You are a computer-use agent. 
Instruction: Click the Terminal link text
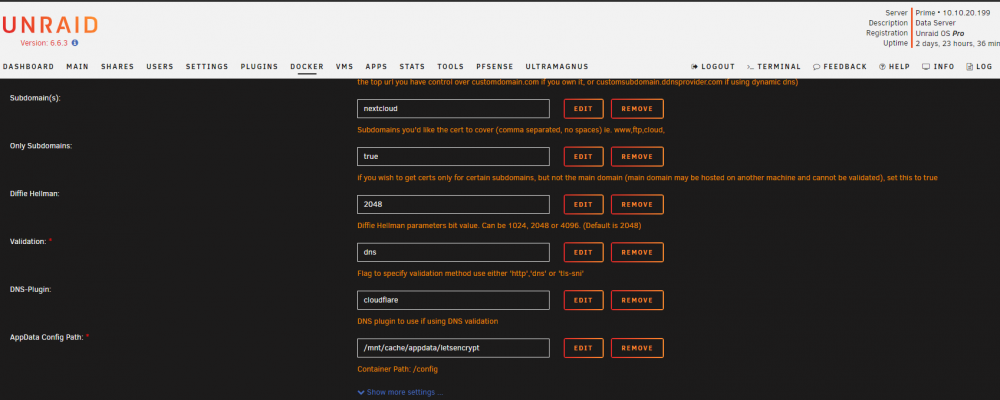pos(779,66)
